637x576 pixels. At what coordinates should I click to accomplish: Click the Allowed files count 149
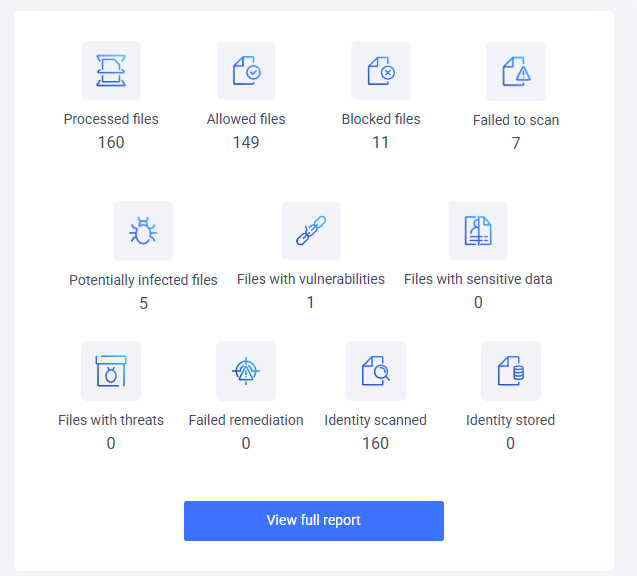point(246,143)
